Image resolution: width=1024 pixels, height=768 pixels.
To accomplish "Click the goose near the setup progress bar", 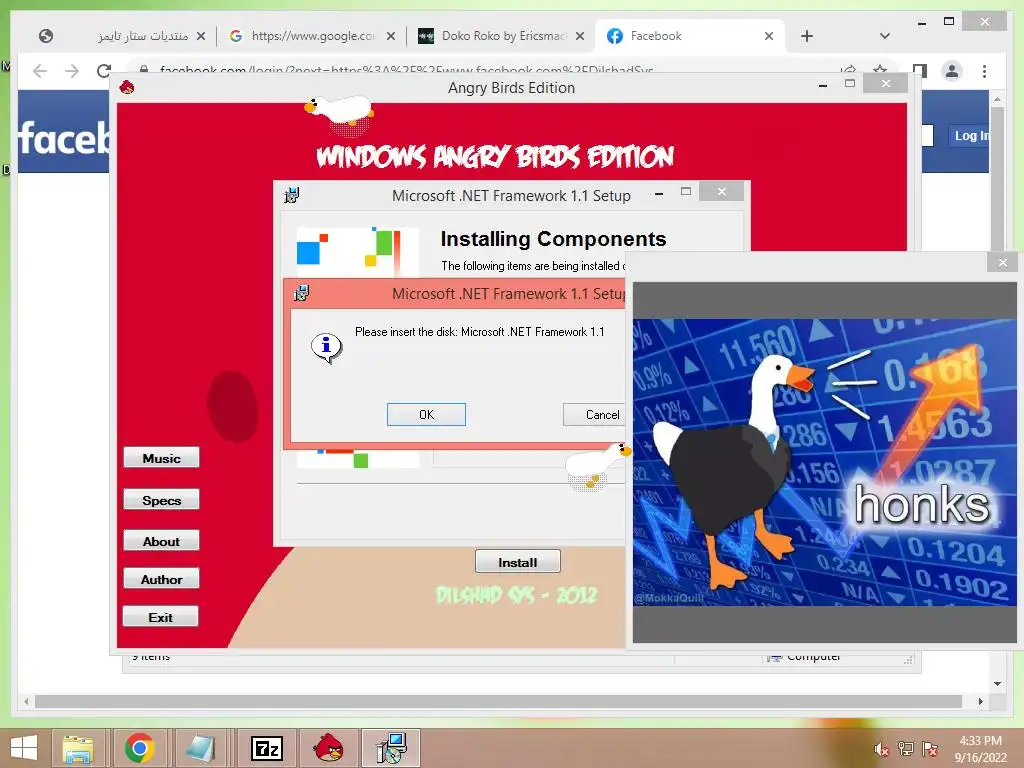I will tap(598, 466).
